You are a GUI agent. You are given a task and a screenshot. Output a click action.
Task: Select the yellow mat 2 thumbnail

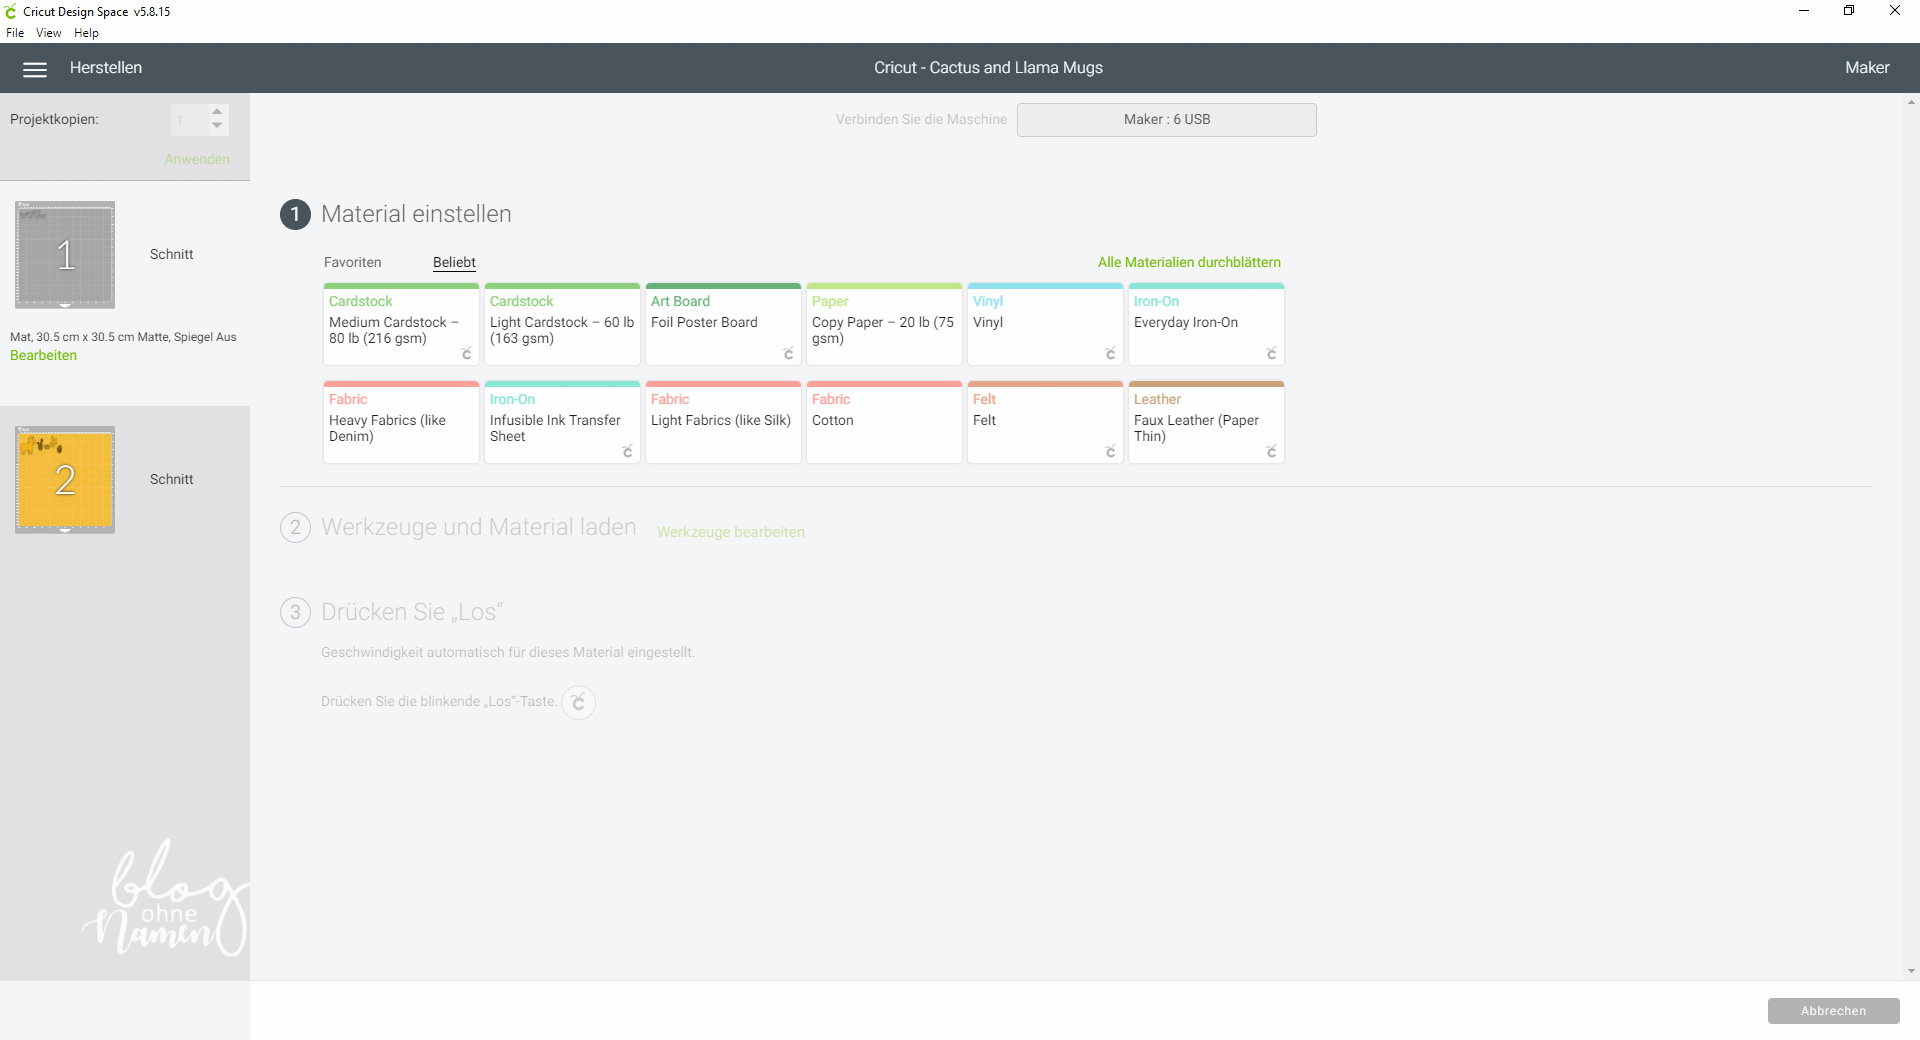[x=65, y=480]
